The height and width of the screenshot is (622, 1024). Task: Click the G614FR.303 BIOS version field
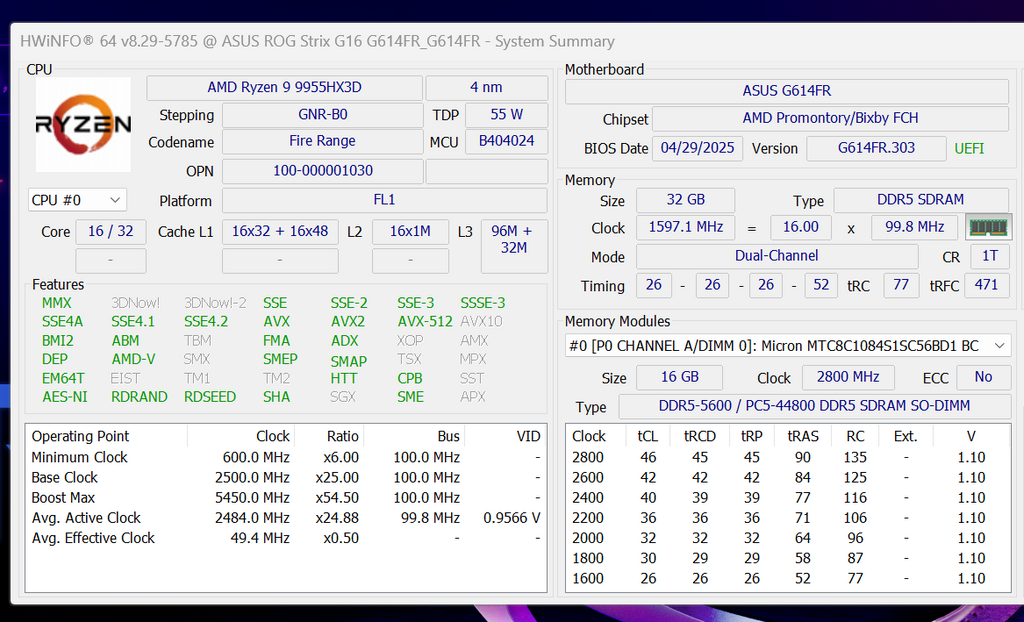pos(876,148)
